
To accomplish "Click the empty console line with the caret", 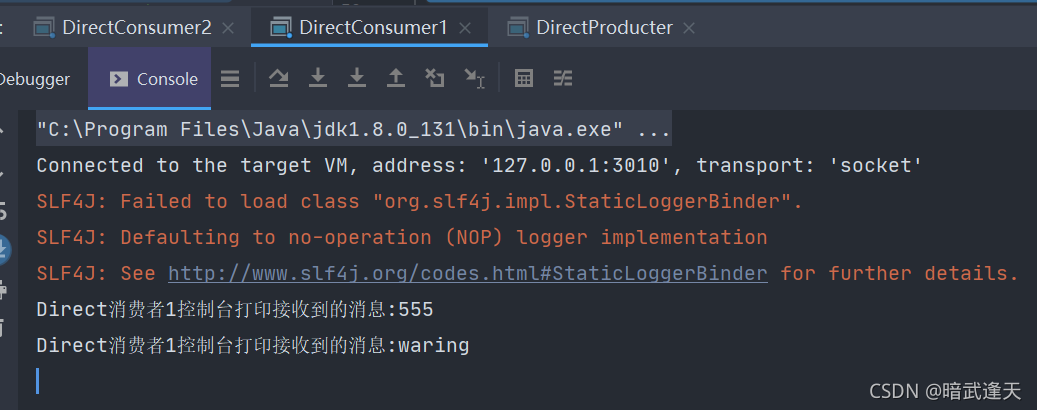I will point(527,381).
